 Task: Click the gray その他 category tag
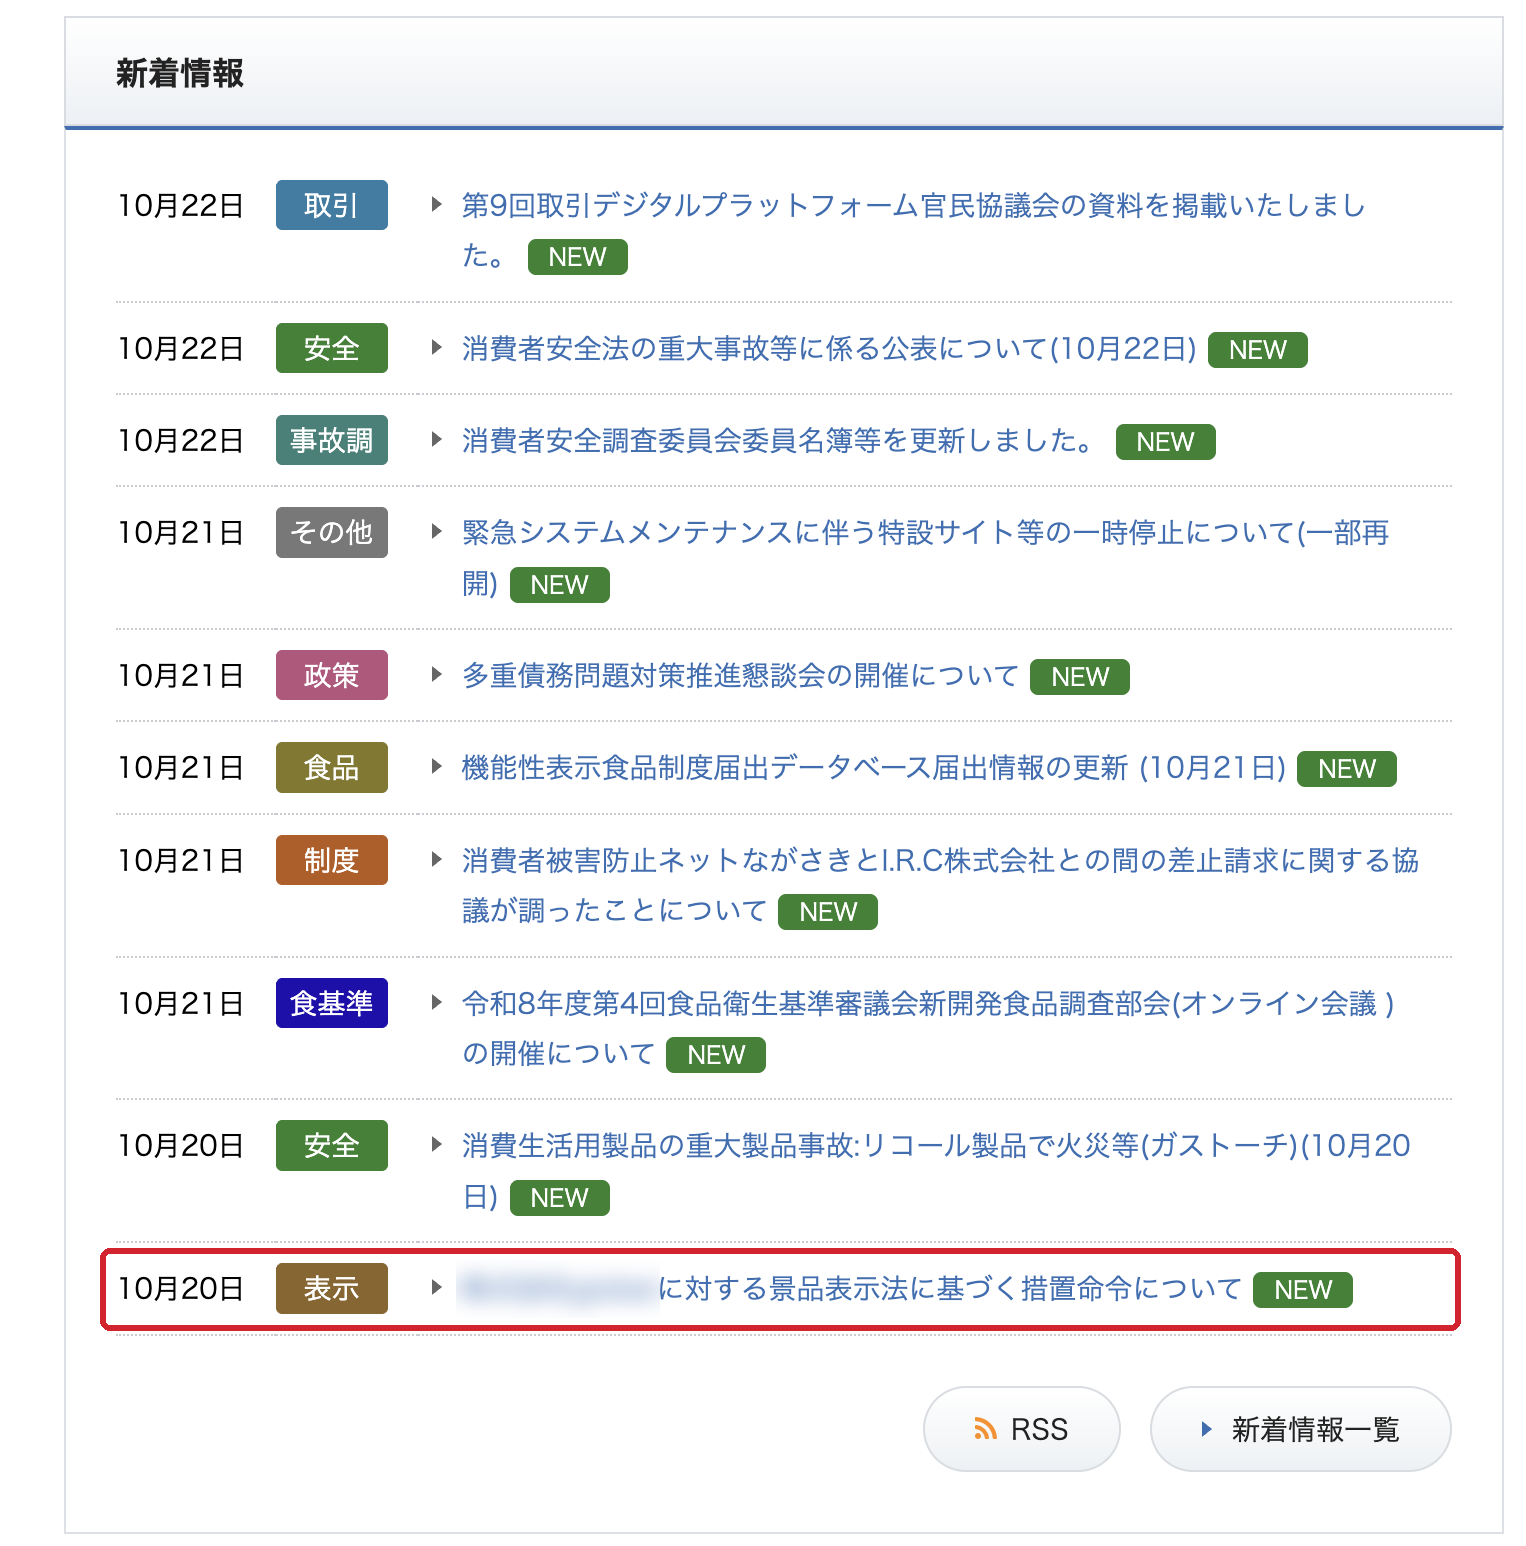point(332,532)
